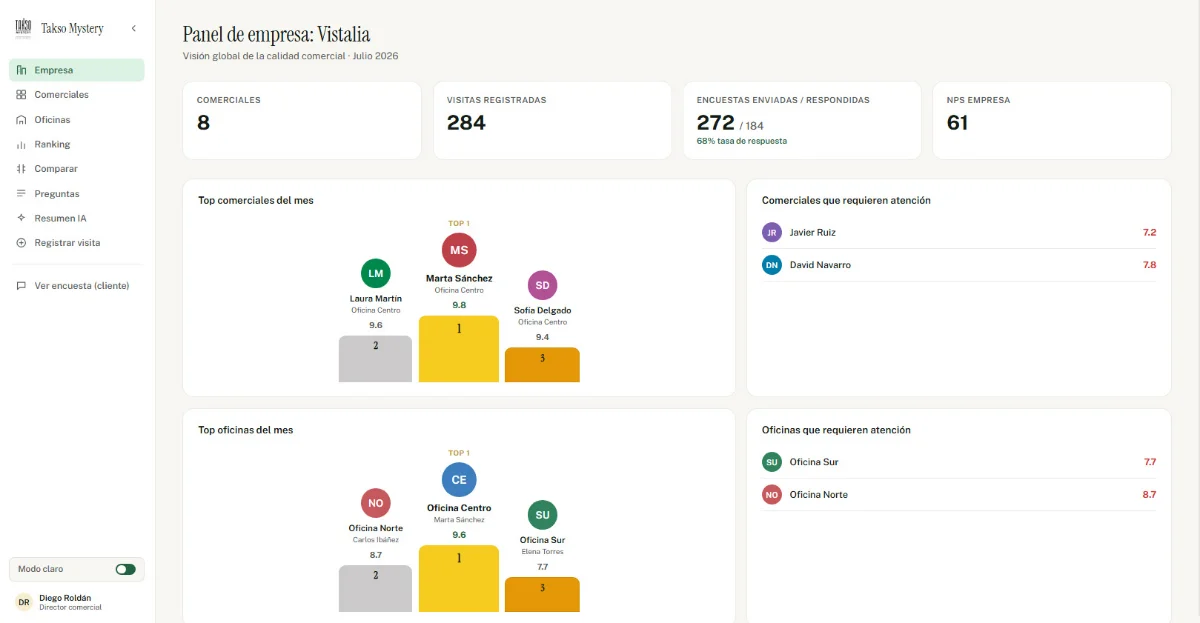Screen dimensions: 1200x623
Task: Click Oficina Sur name on the podium
Action: (x=542, y=540)
